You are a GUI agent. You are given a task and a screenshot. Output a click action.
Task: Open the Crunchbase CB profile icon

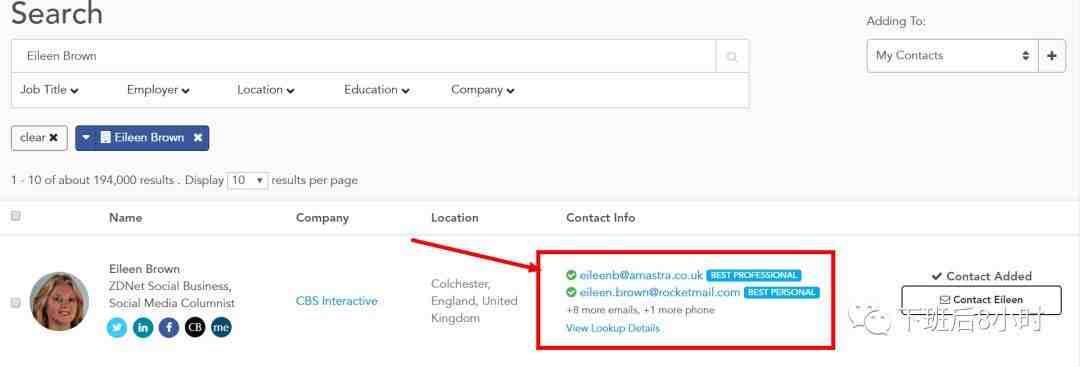pyautogui.click(x=195, y=328)
